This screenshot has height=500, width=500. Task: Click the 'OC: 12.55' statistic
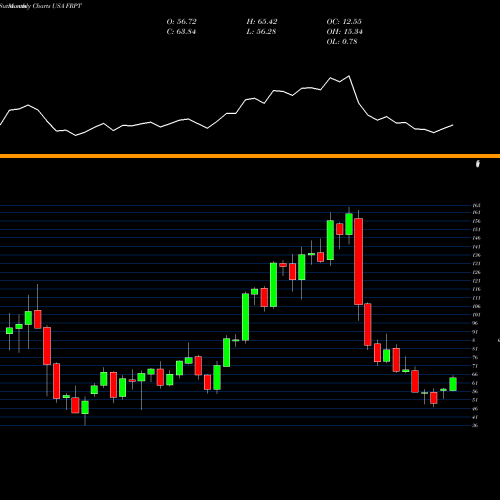344,22
